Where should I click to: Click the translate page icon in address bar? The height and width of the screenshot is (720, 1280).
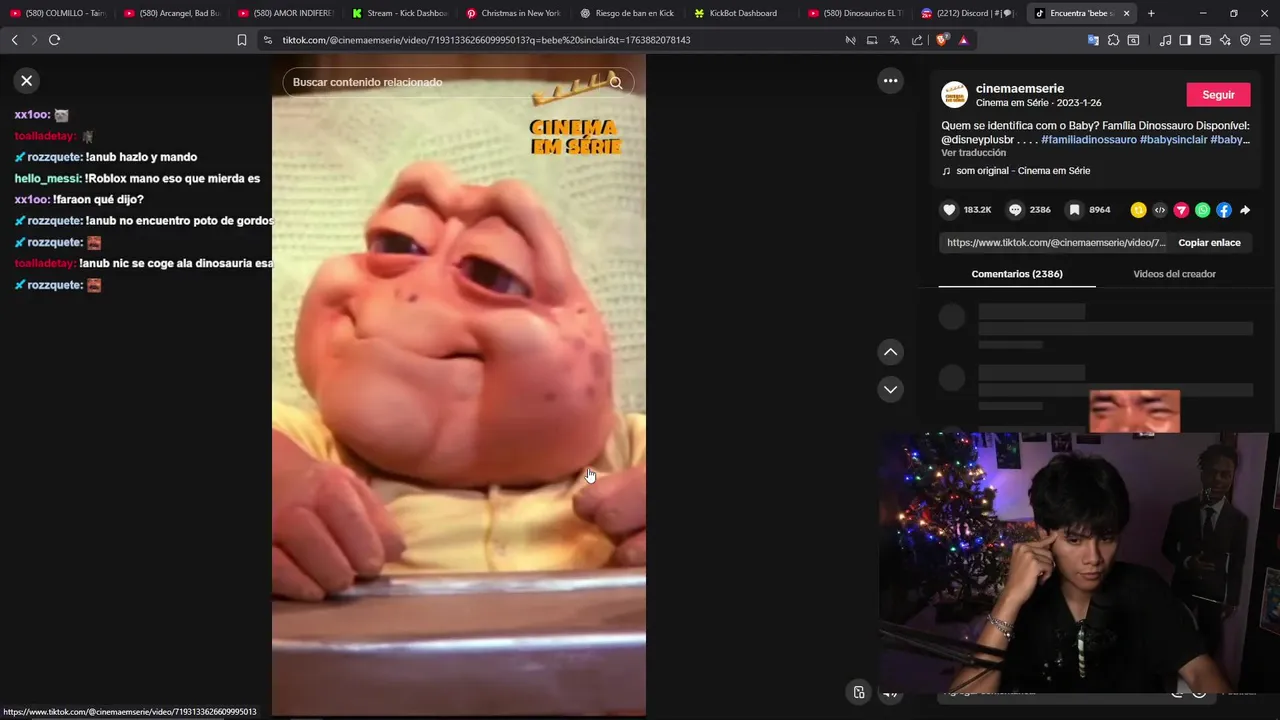(x=894, y=40)
